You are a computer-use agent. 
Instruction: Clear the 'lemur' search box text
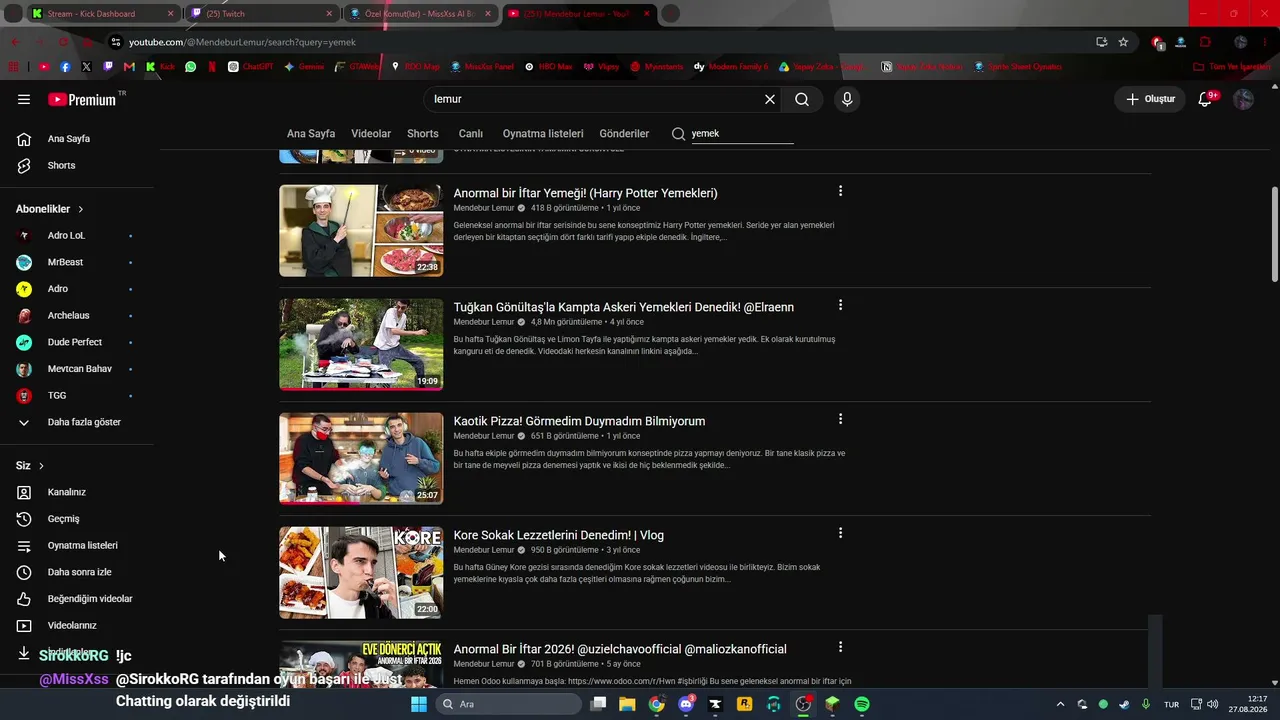pos(770,99)
